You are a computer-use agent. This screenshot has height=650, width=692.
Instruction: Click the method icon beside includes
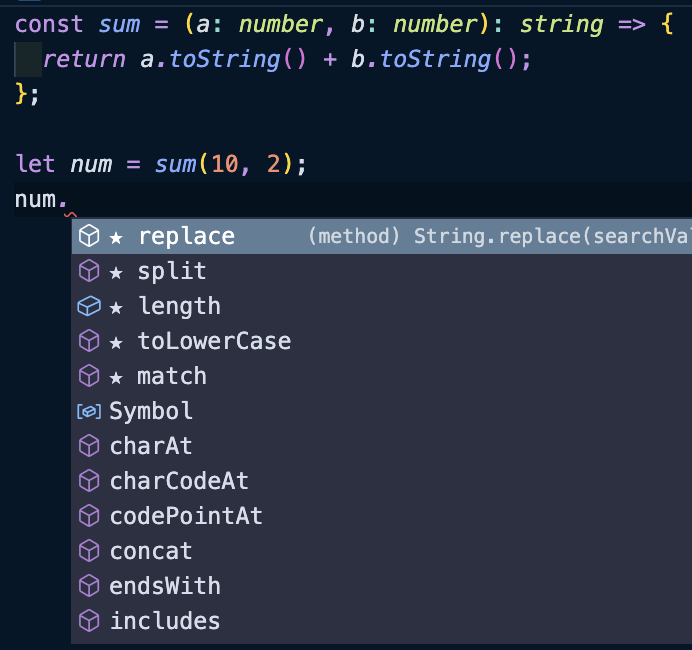click(89, 621)
